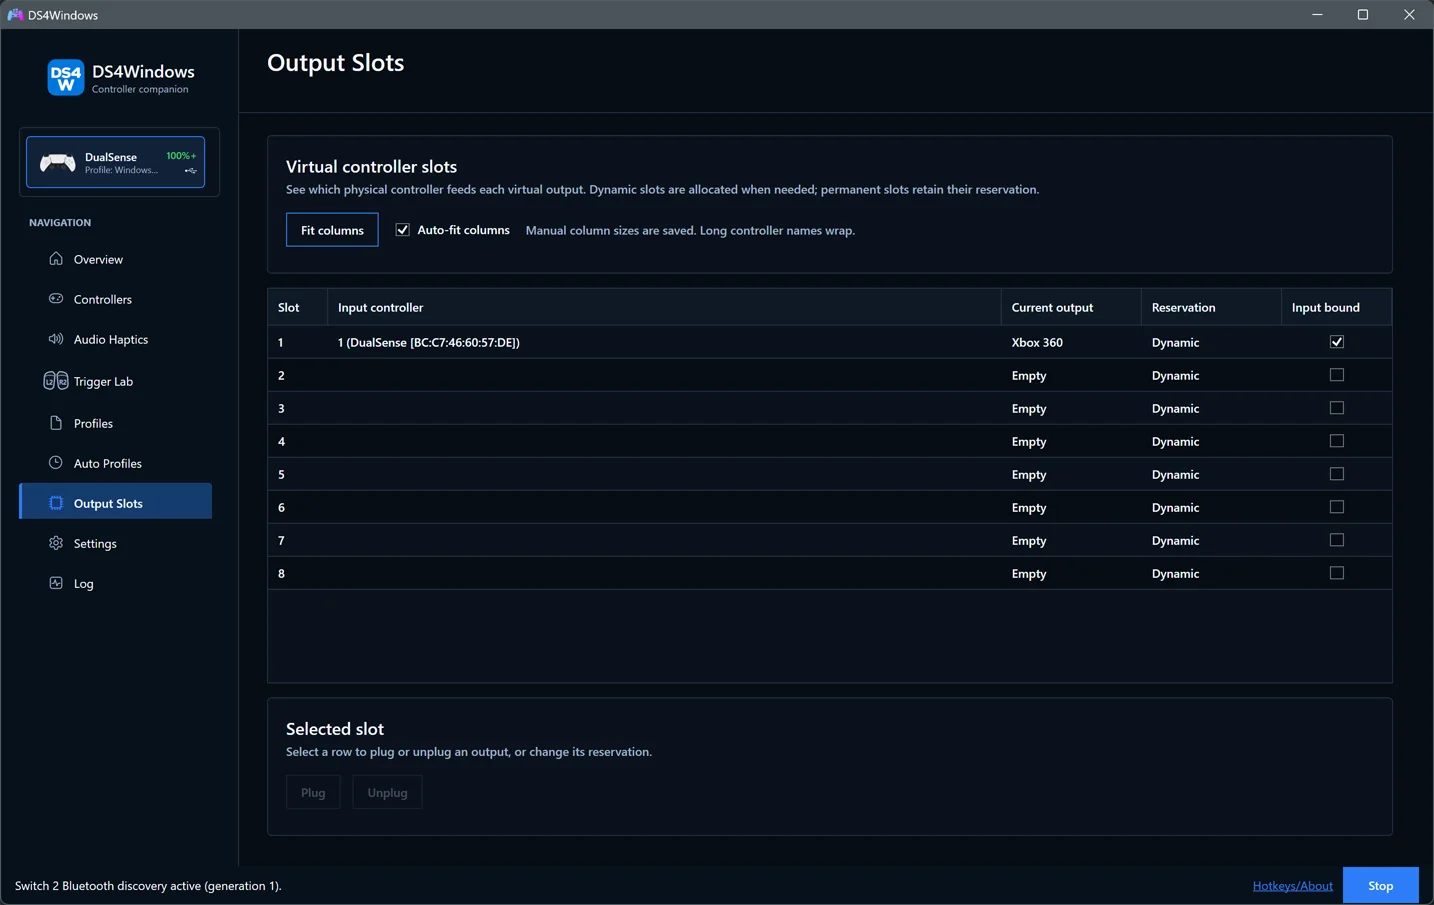
Task: Toggle Input bound checkbox for slot 4
Action: click(x=1337, y=441)
